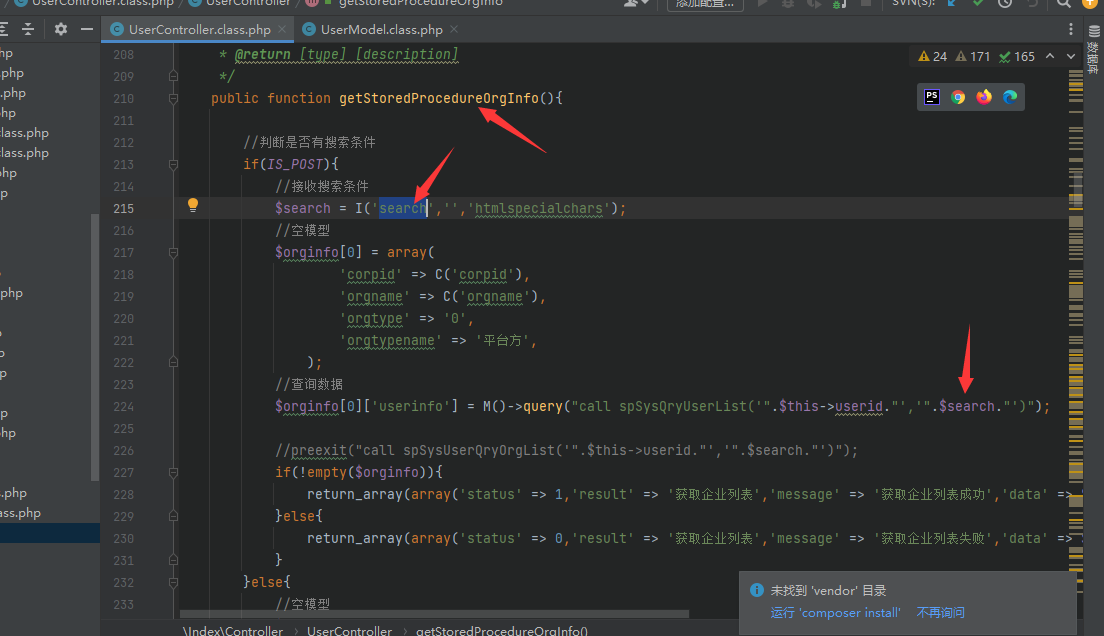Click 'htmlspecialchars' string on line 215
This screenshot has height=636, width=1104.
(539, 208)
